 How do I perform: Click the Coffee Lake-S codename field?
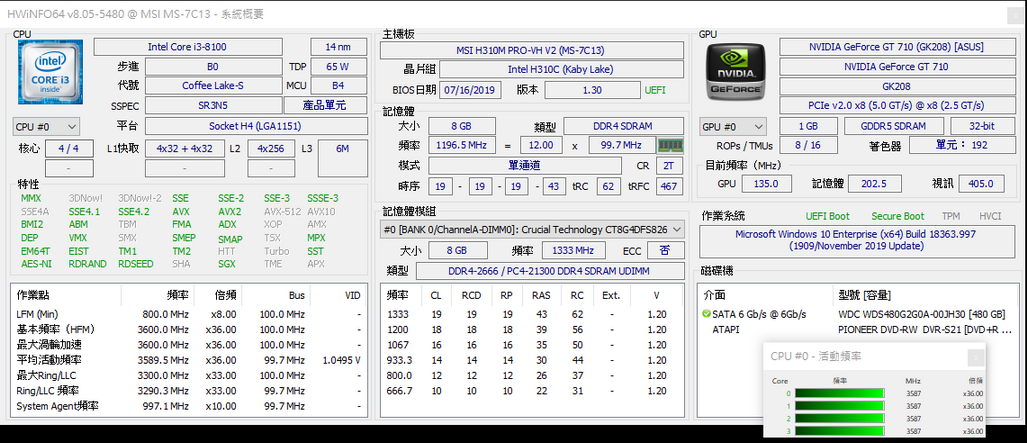213,86
